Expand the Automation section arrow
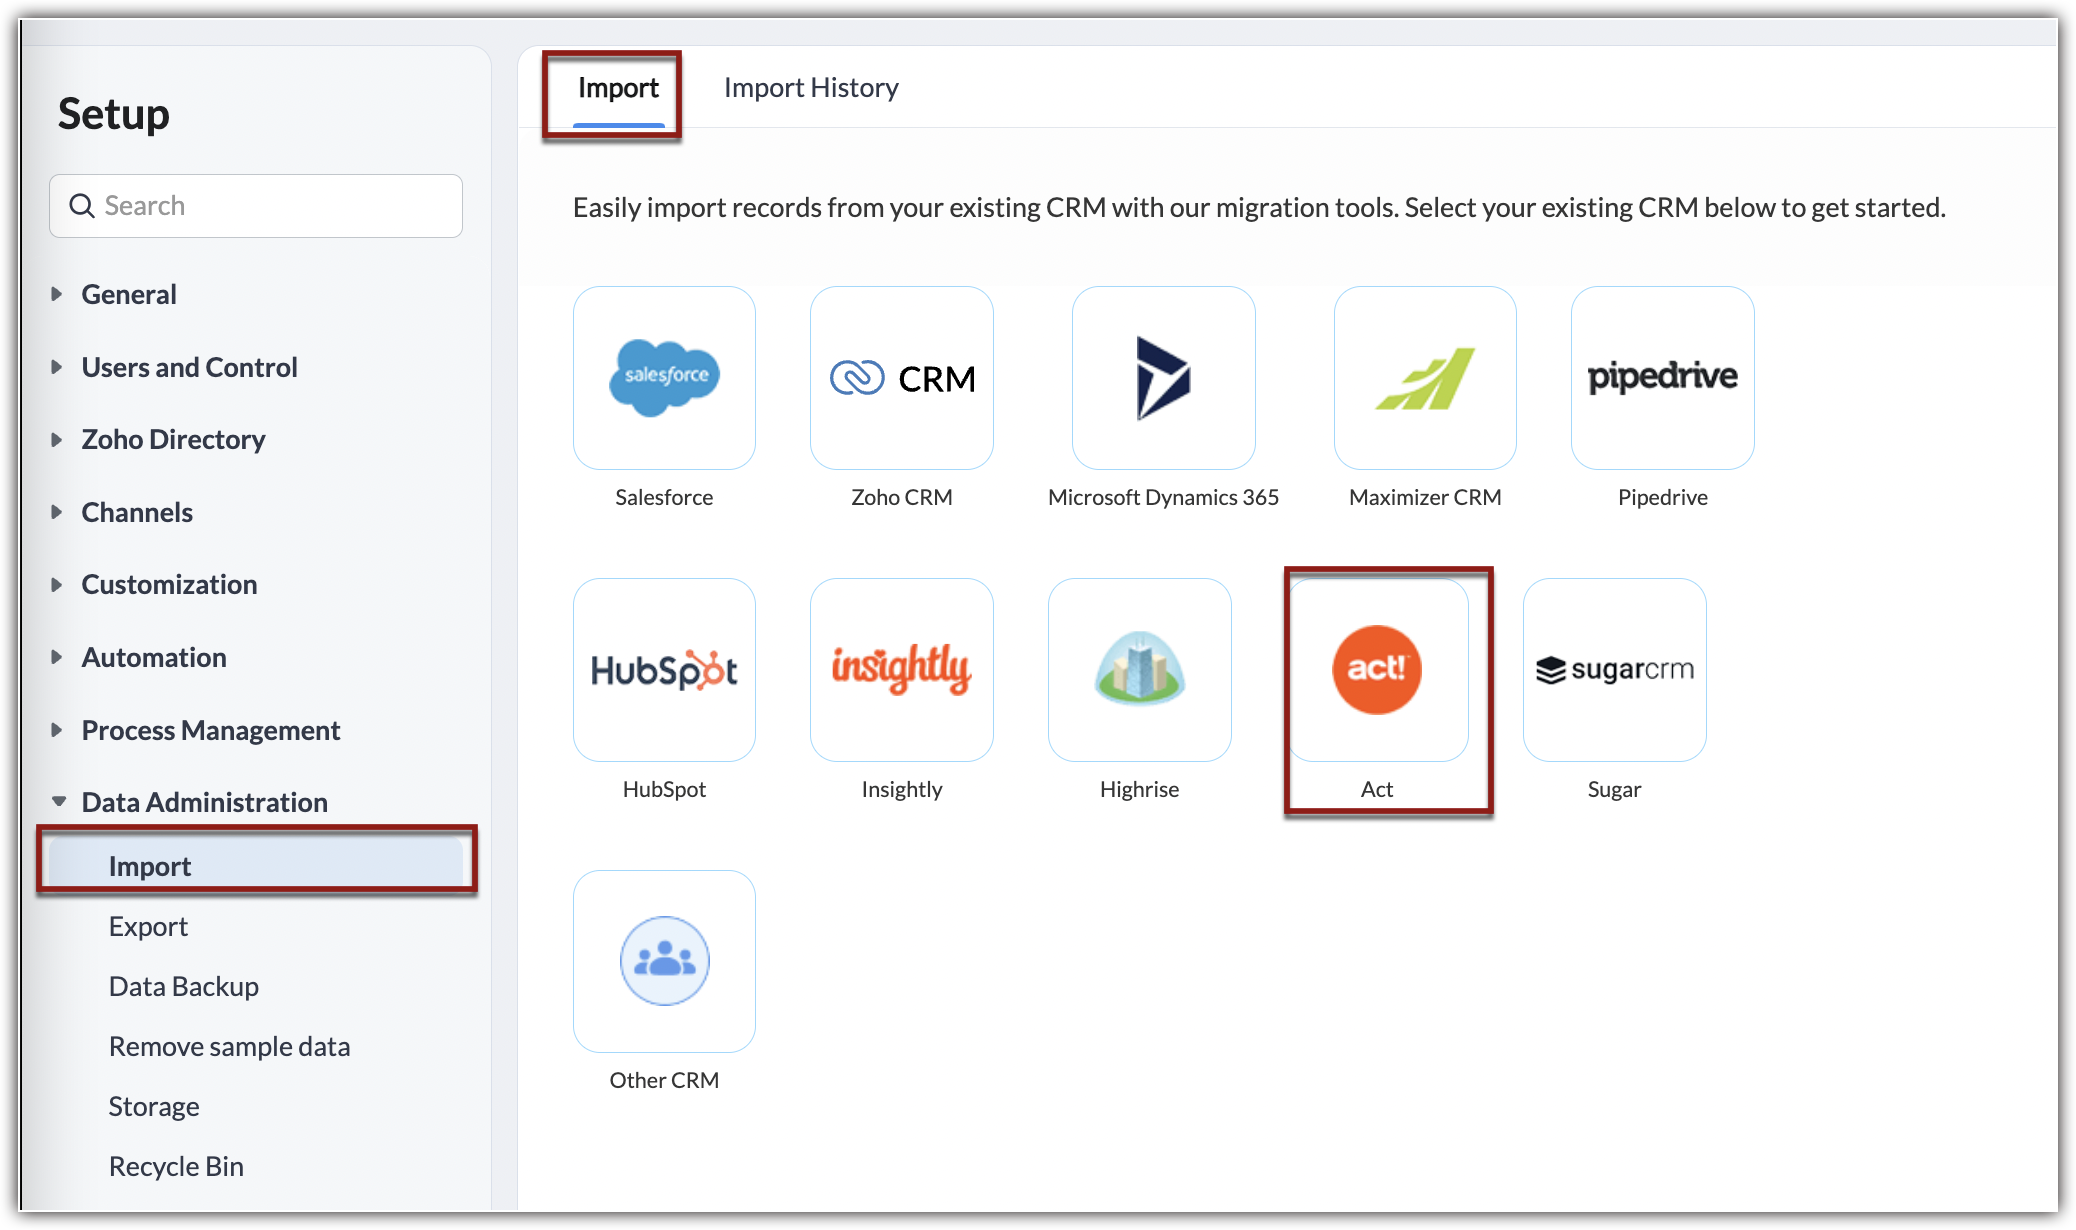 [x=57, y=657]
